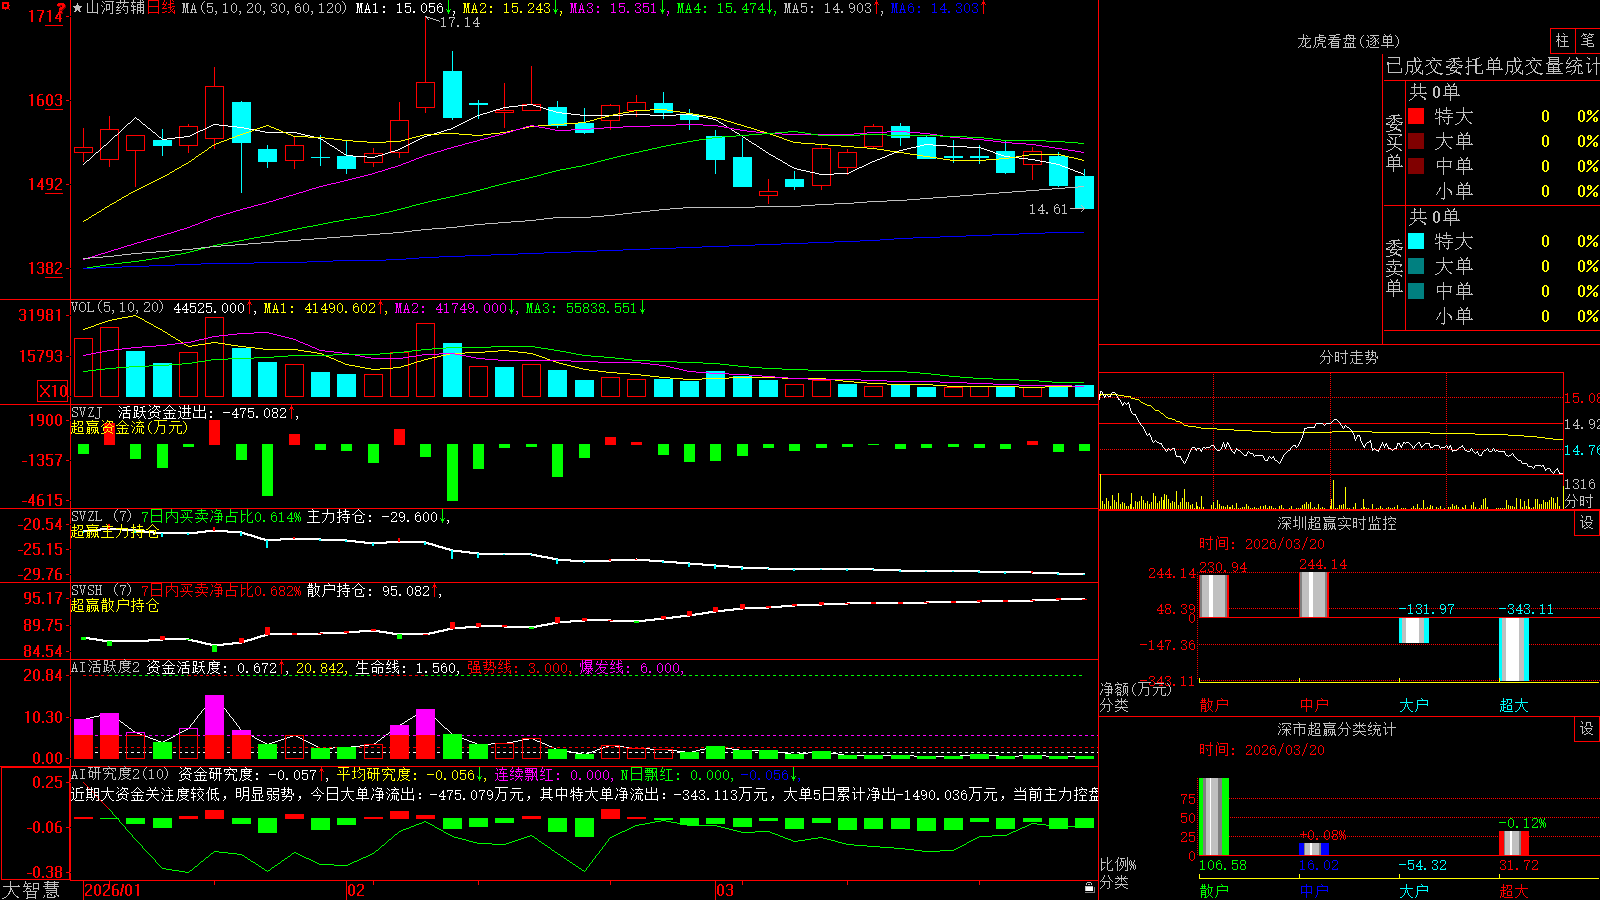
Task: Click the 2026/01 date marker on the timeline
Action: click(112, 890)
